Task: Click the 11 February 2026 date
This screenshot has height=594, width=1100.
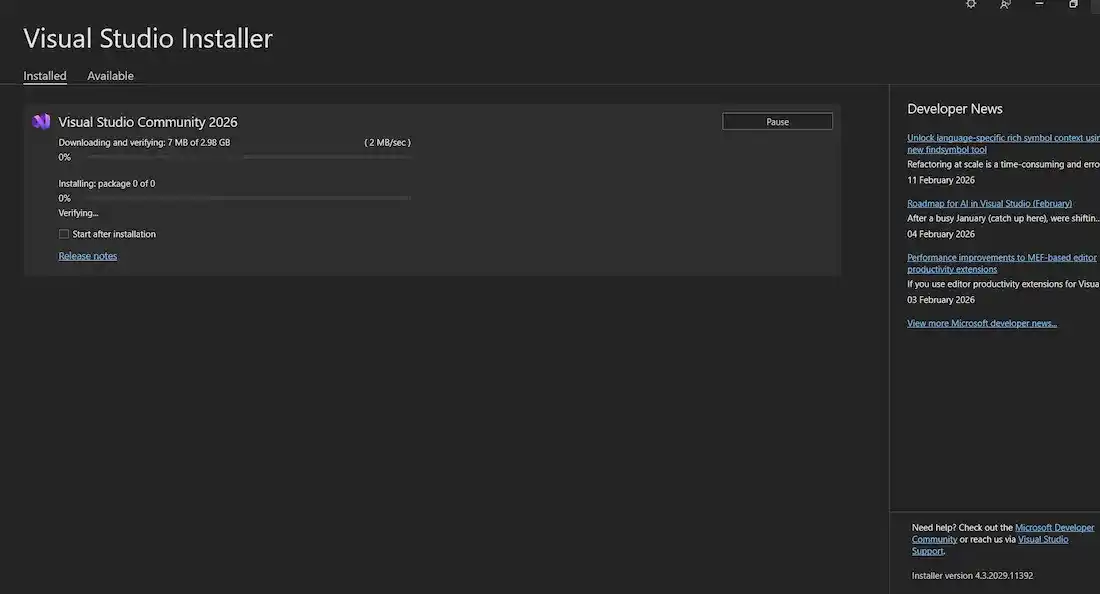Action: click(941, 180)
